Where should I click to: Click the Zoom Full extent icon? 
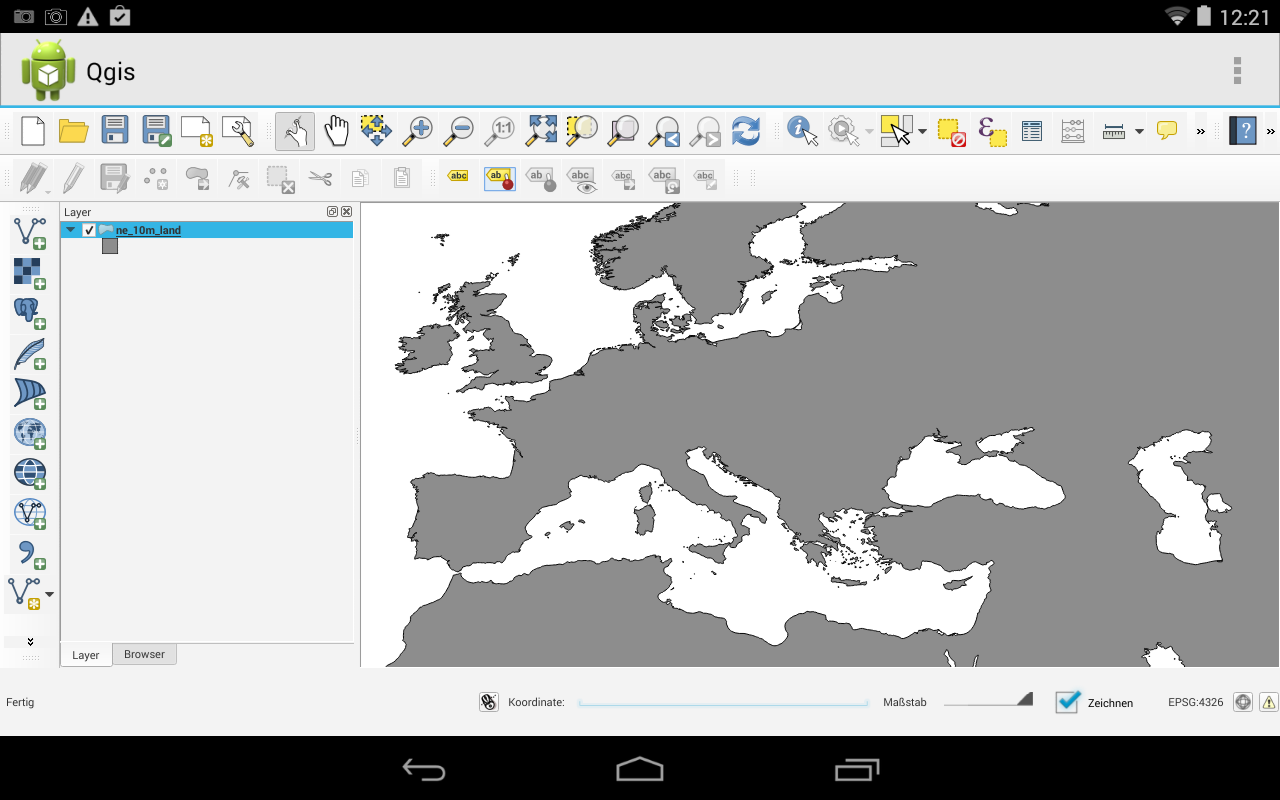541,130
